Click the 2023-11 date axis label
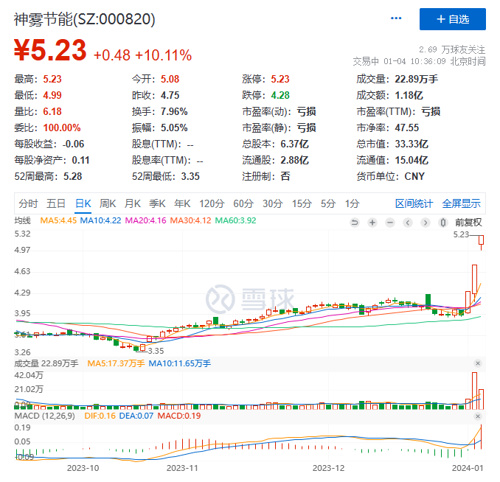The height and width of the screenshot is (482, 500). click(x=182, y=468)
